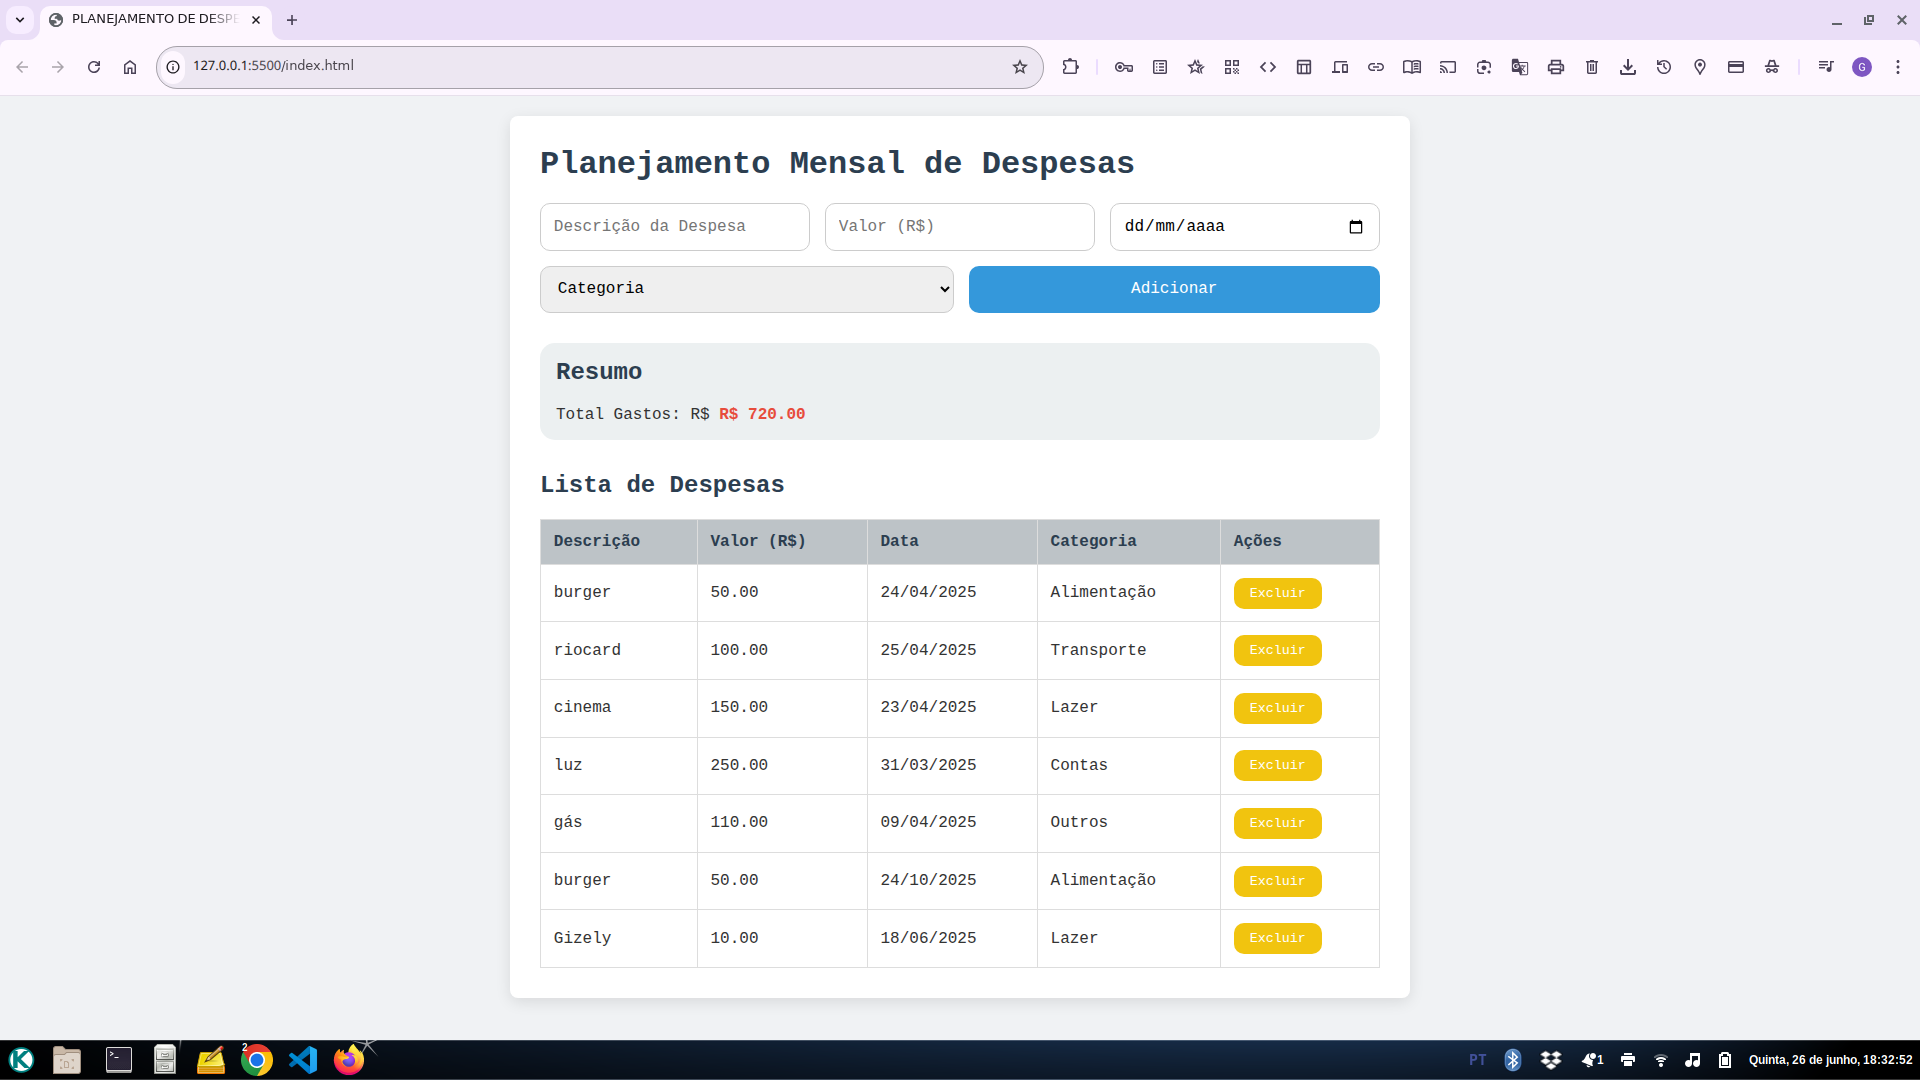
Task: Open file manager folder in taskbar
Action: point(67,1060)
